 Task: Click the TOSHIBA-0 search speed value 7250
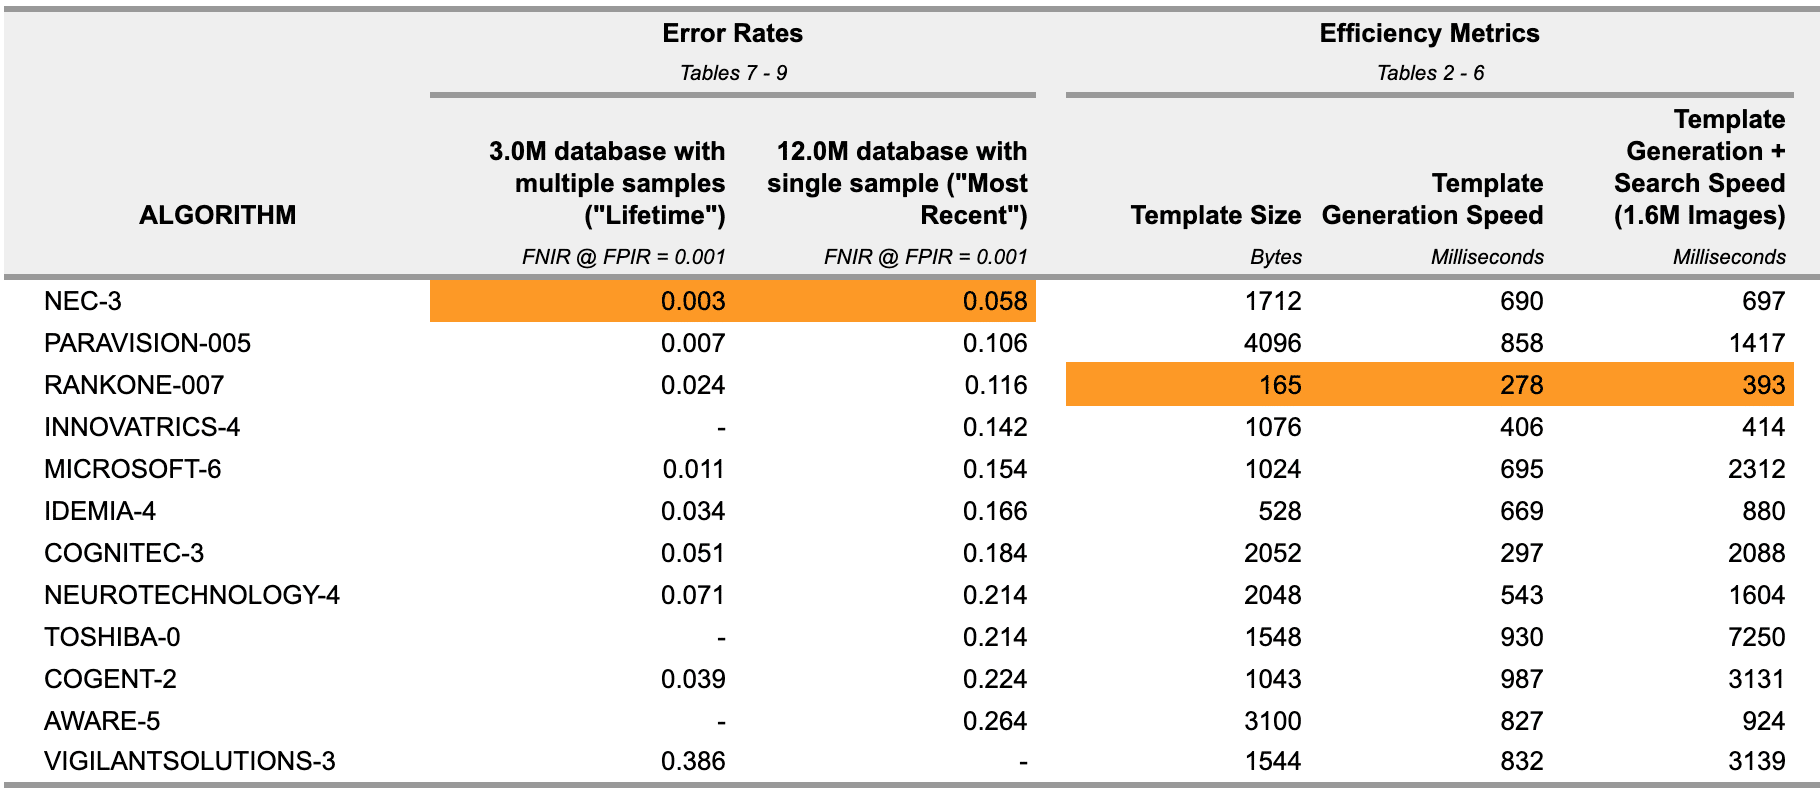[x=1756, y=637]
